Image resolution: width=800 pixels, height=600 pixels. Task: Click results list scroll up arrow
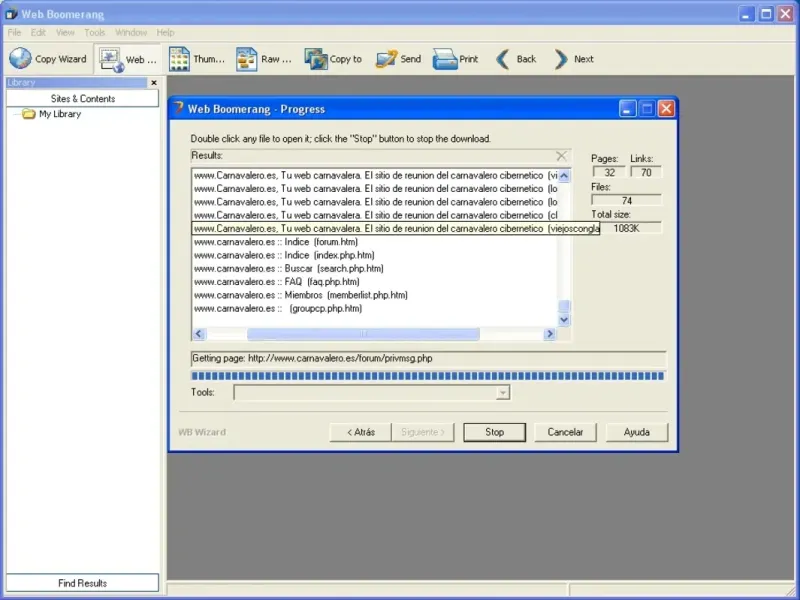click(564, 176)
